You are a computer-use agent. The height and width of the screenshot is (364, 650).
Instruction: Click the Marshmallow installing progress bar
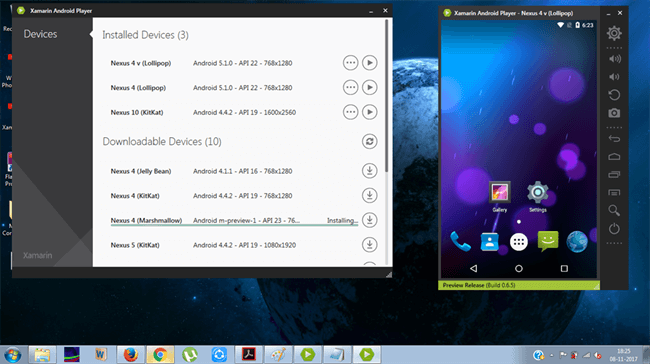click(x=234, y=225)
